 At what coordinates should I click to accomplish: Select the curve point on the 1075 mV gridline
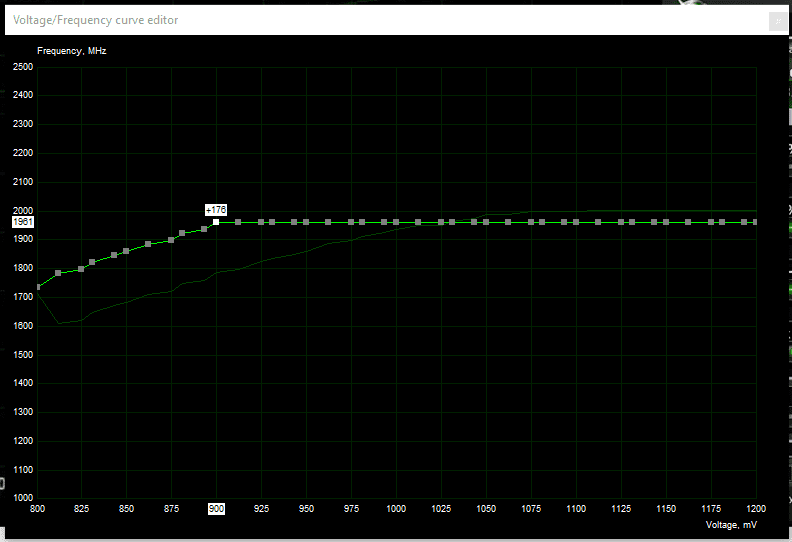pyautogui.click(x=531, y=222)
